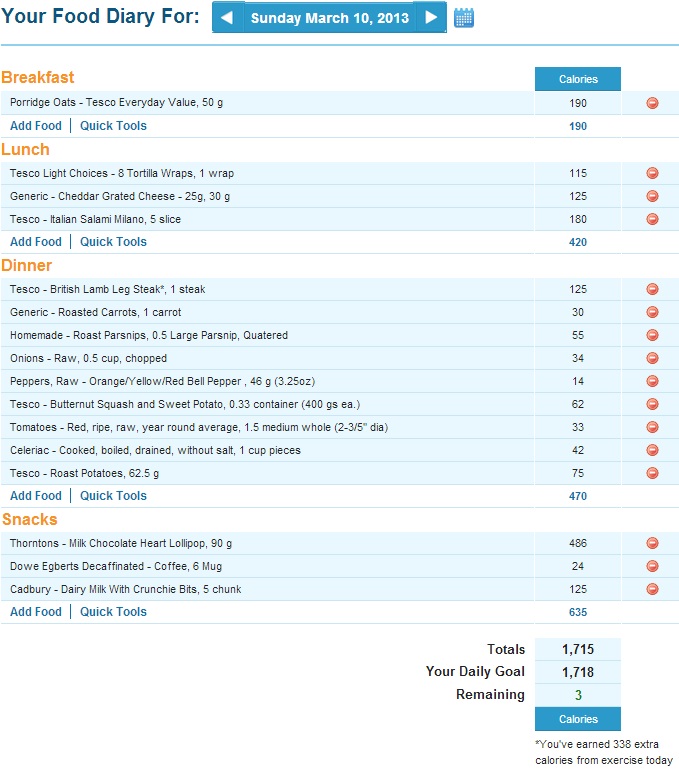
Task: Open British Lamb Leg Steak entry
Action: (108, 289)
